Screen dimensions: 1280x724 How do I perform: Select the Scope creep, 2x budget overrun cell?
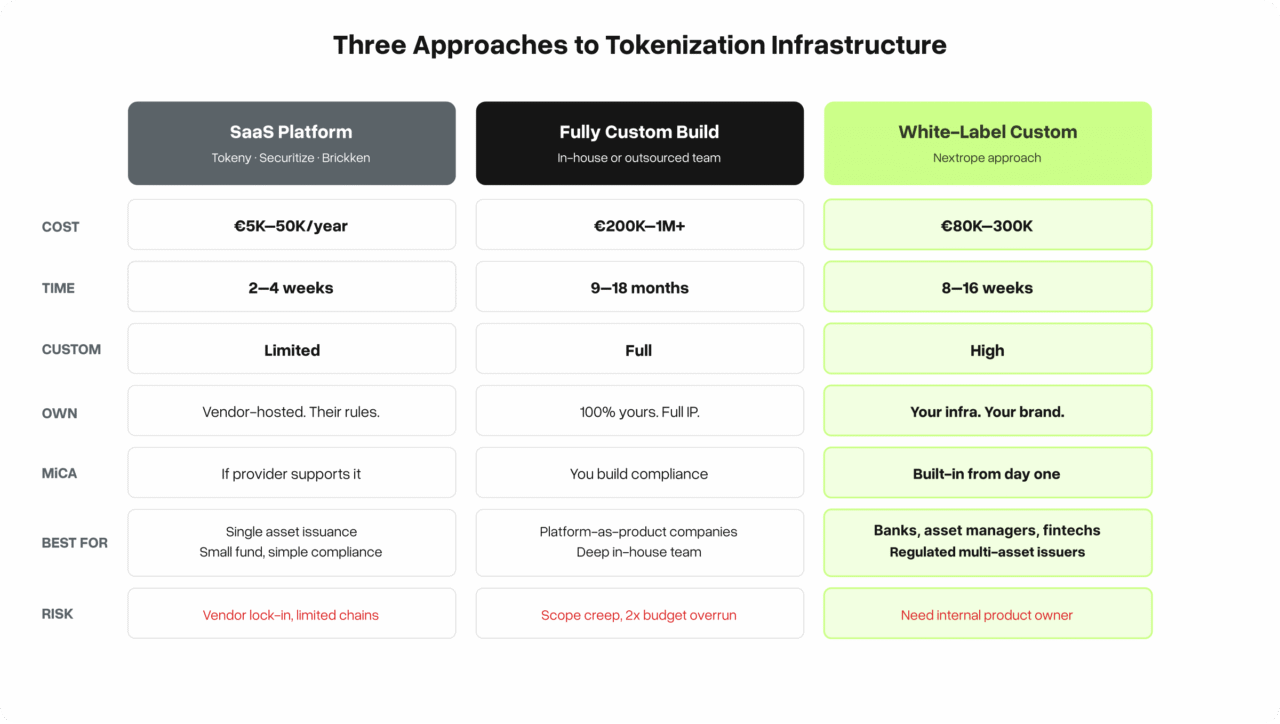pos(639,614)
